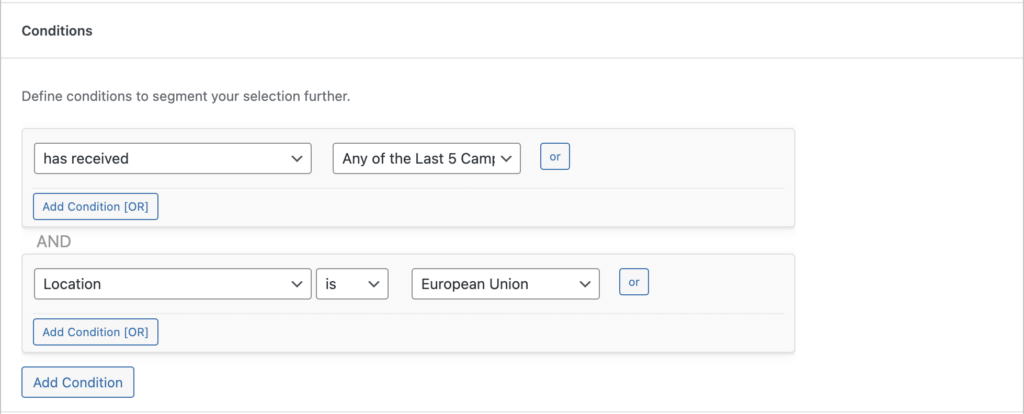Click the bottom 'Add Condition' button
The width and height of the screenshot is (1024, 414).
[x=78, y=382]
